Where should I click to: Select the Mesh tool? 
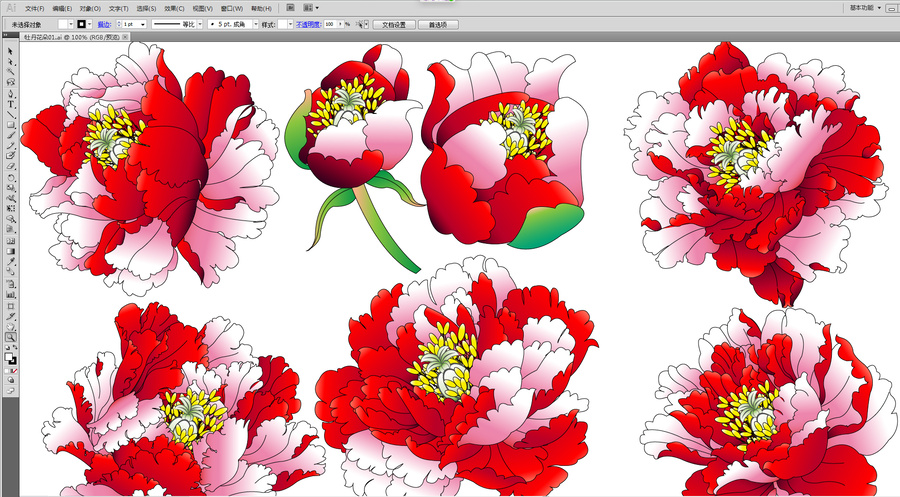(x=10, y=241)
